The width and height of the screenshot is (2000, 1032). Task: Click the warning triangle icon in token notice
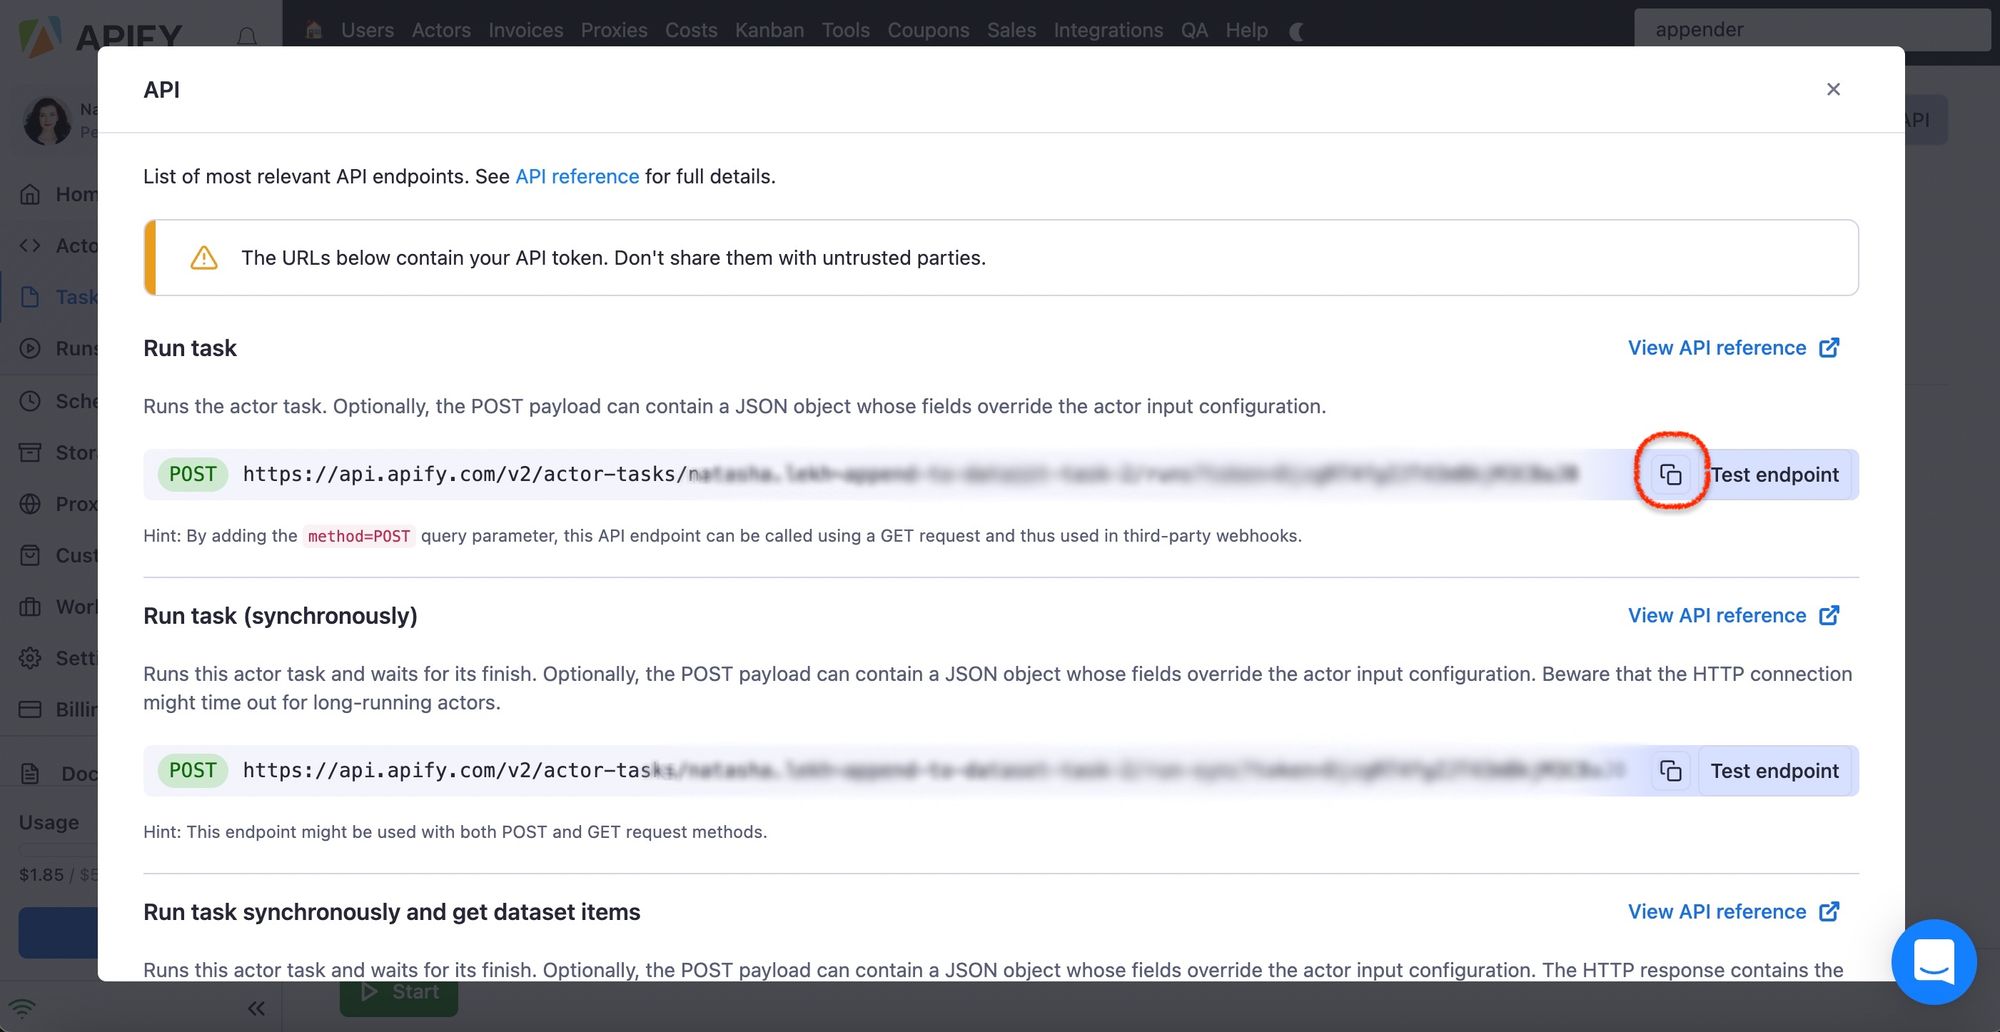204,258
